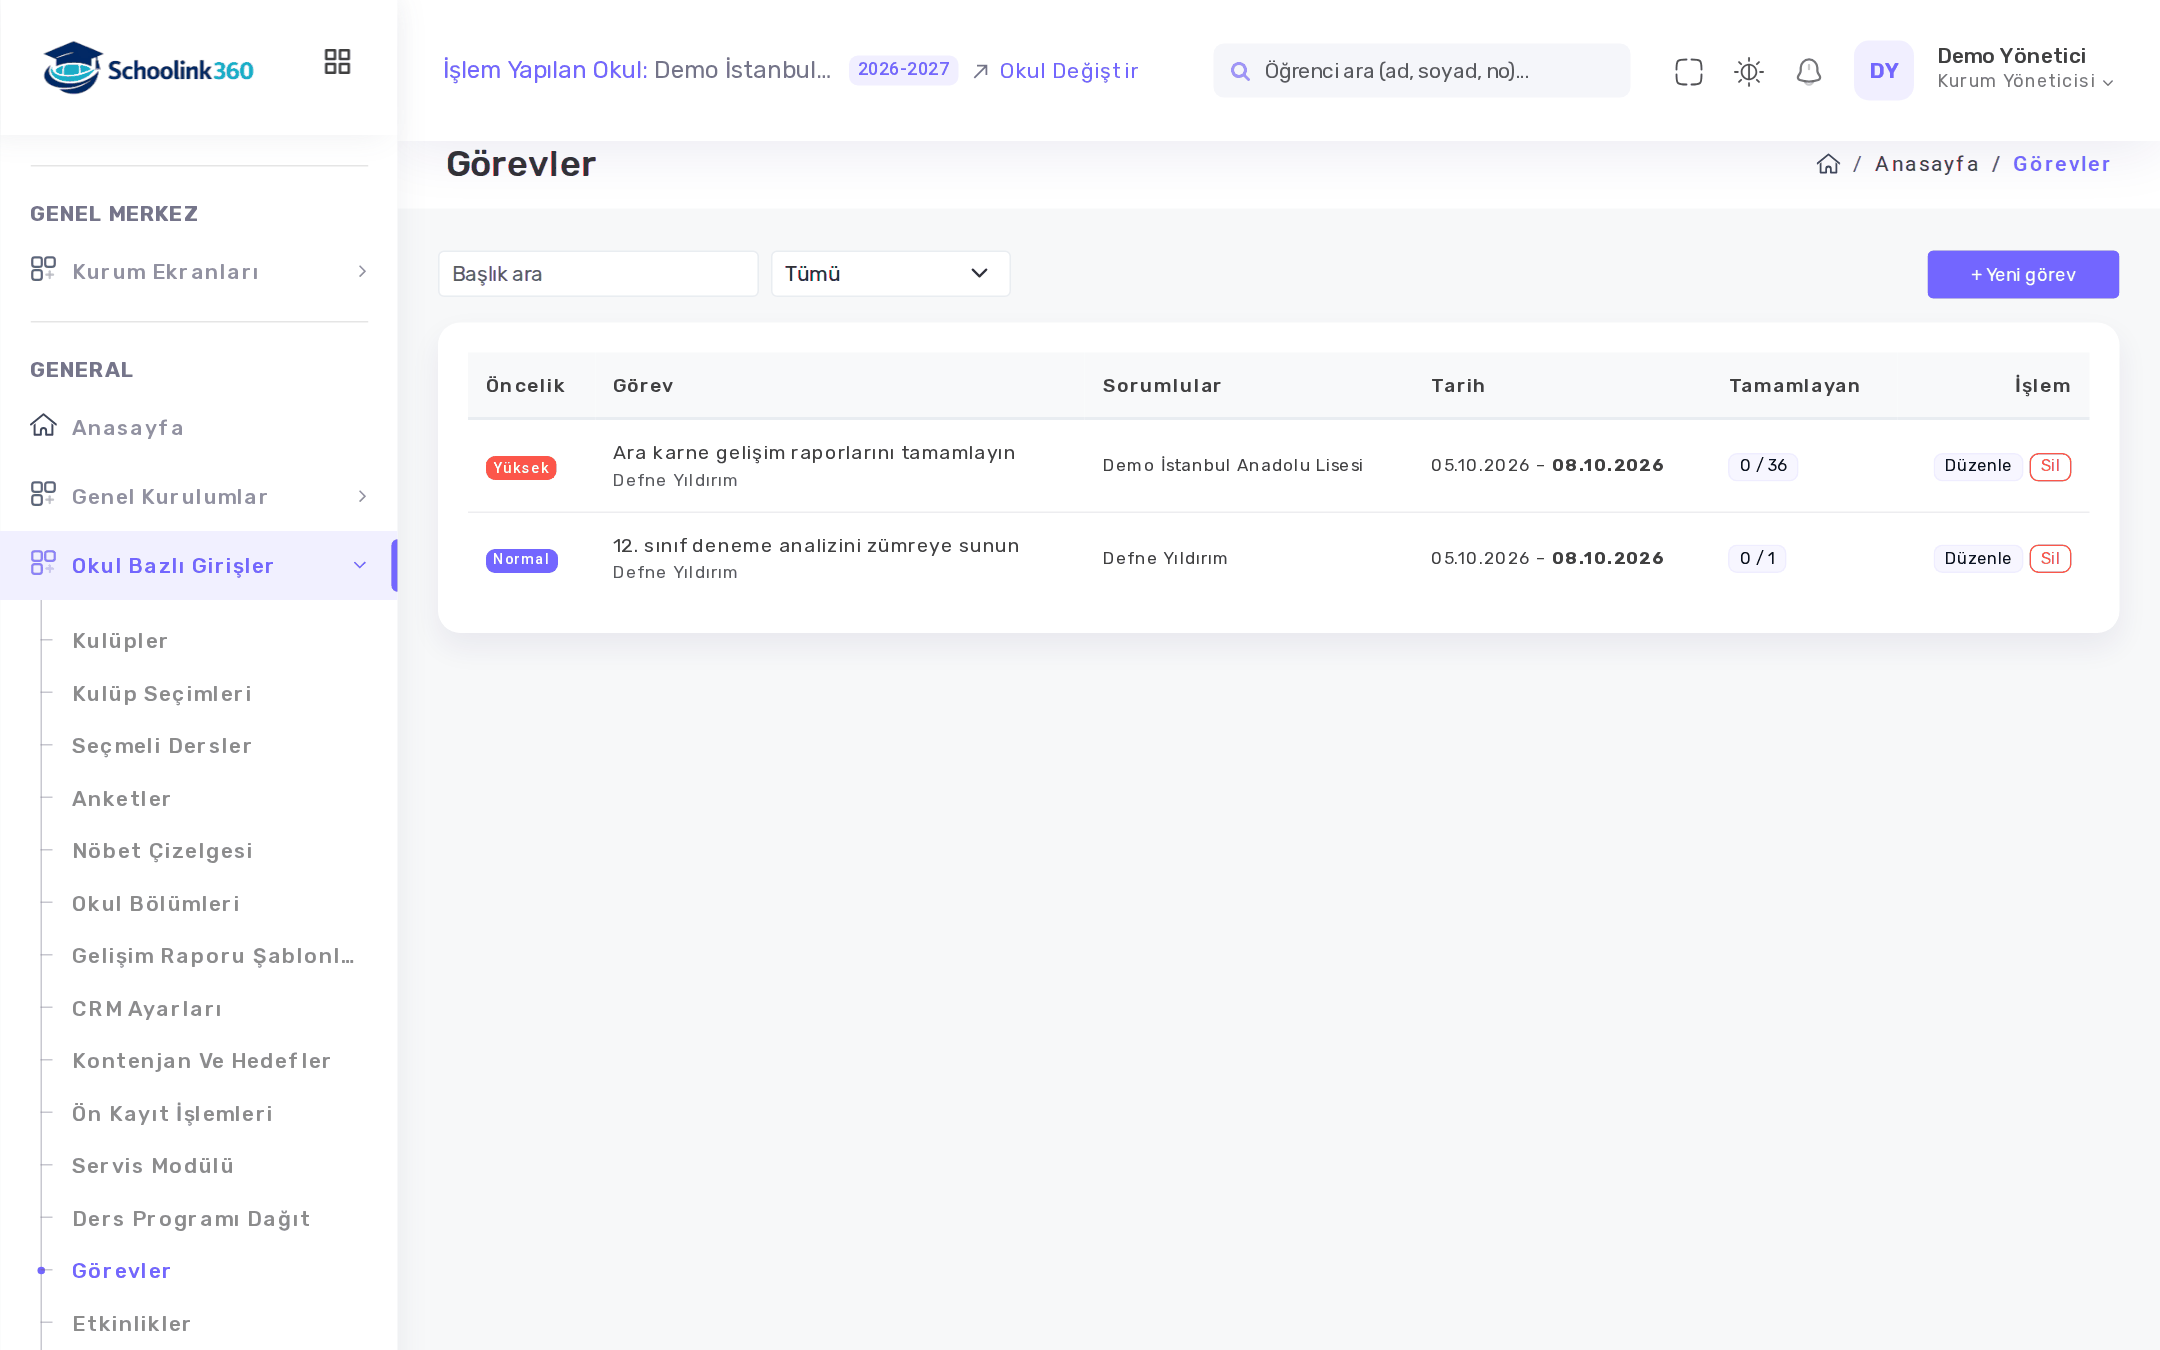The image size is (2160, 1350).
Task: Click the Anasayfa breadcrumb link
Action: click(x=1926, y=164)
